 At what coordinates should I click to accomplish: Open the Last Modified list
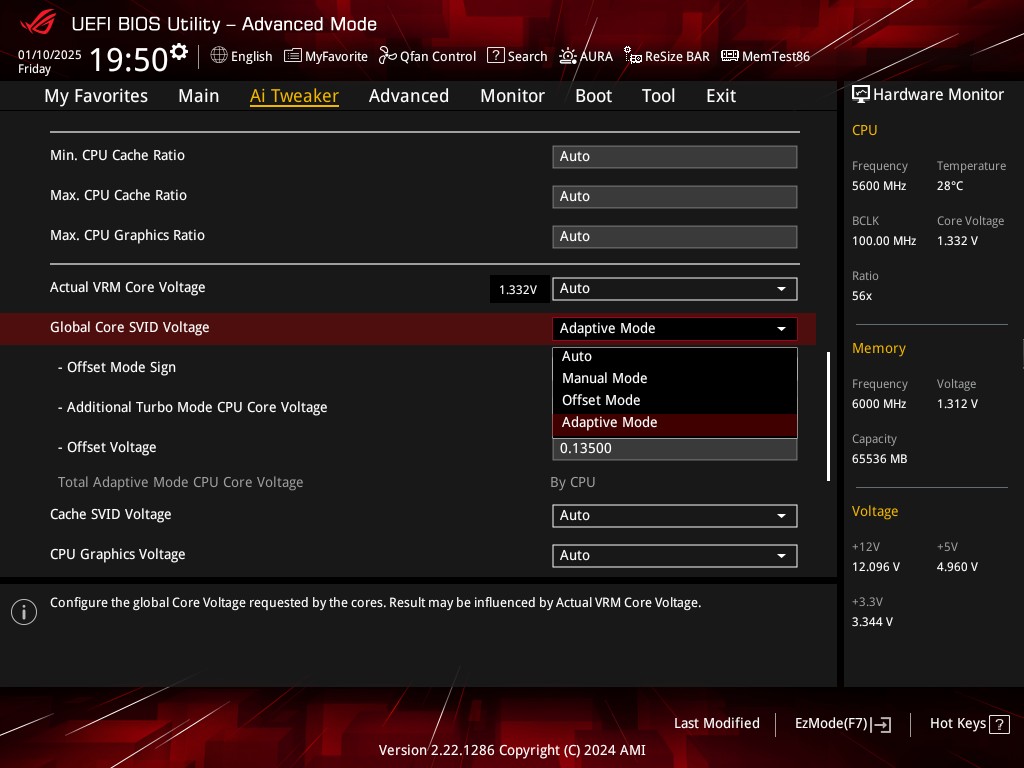pyautogui.click(x=716, y=723)
